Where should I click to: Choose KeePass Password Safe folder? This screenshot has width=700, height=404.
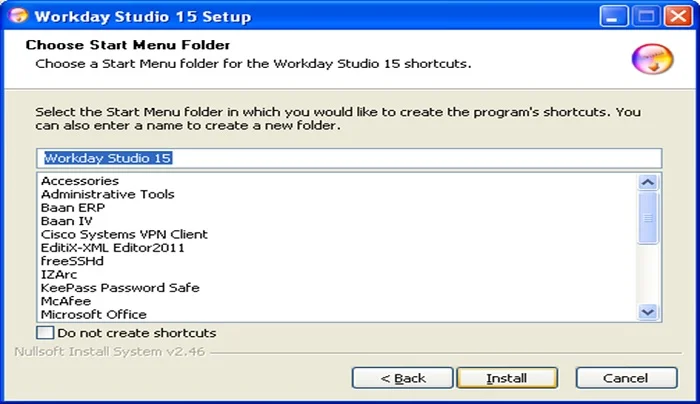point(120,287)
